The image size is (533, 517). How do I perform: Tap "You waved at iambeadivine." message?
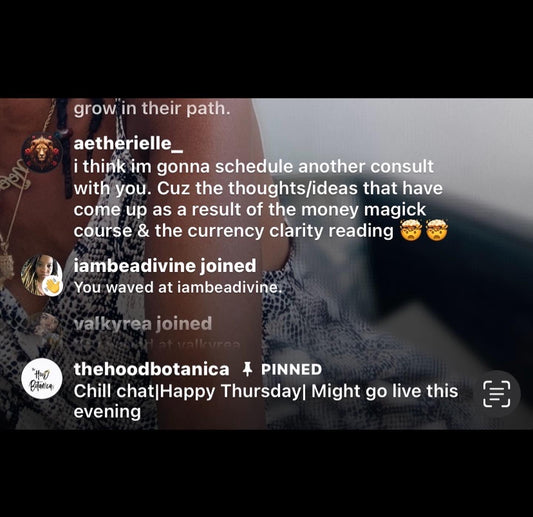[x=178, y=288]
